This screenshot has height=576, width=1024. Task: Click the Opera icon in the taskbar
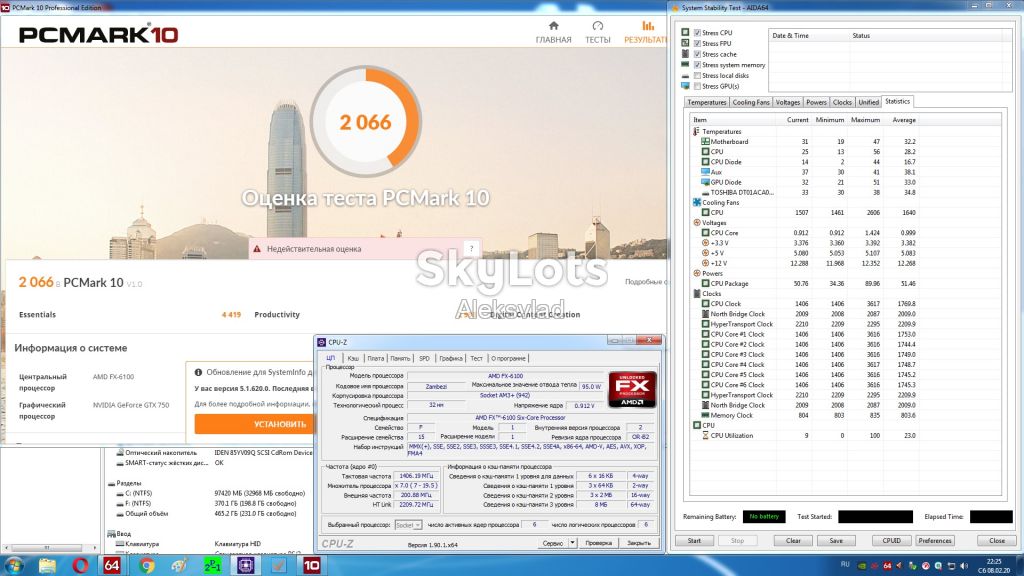click(x=80, y=565)
